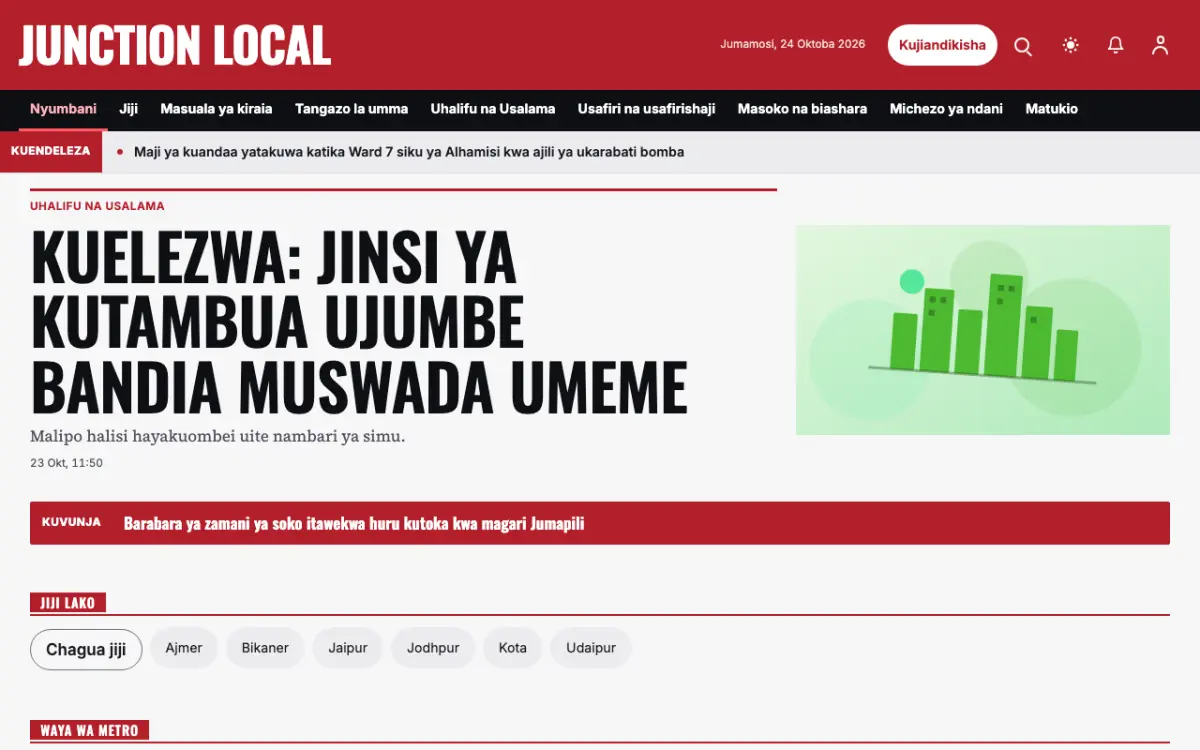
Task: Open Ward 7 water outage ticker headline
Action: (x=409, y=152)
